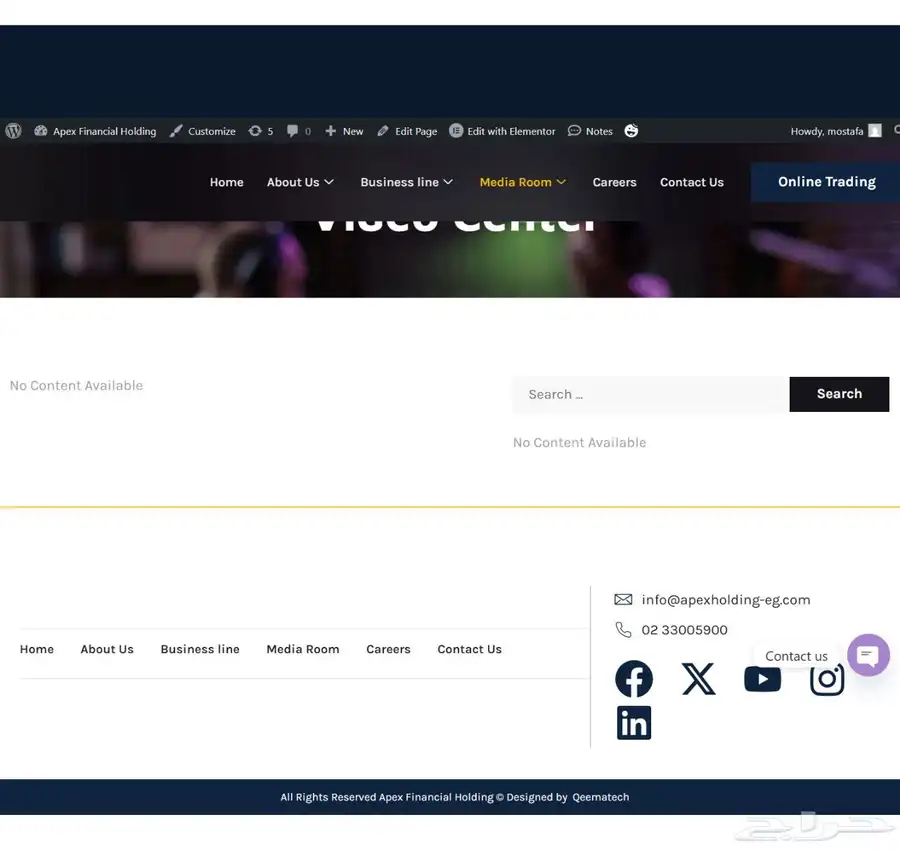Click the phone handset icon

[x=623, y=630]
